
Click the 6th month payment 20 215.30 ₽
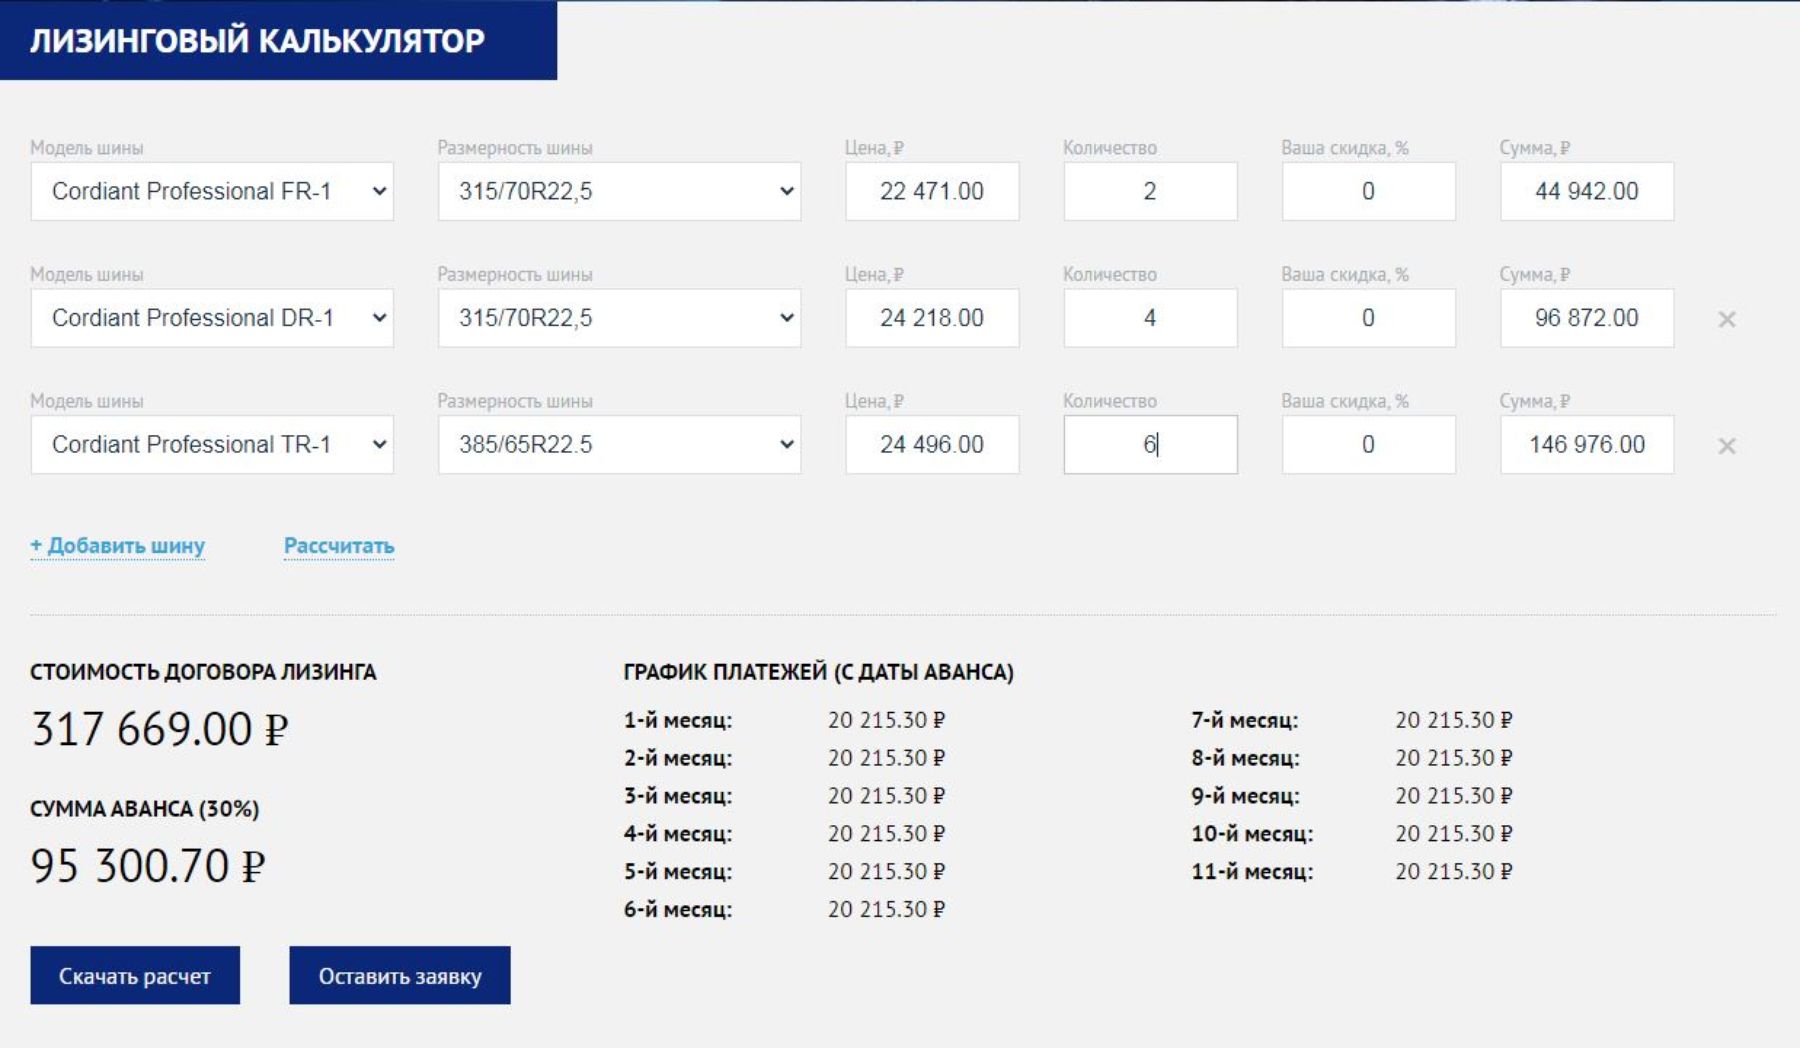click(x=887, y=910)
